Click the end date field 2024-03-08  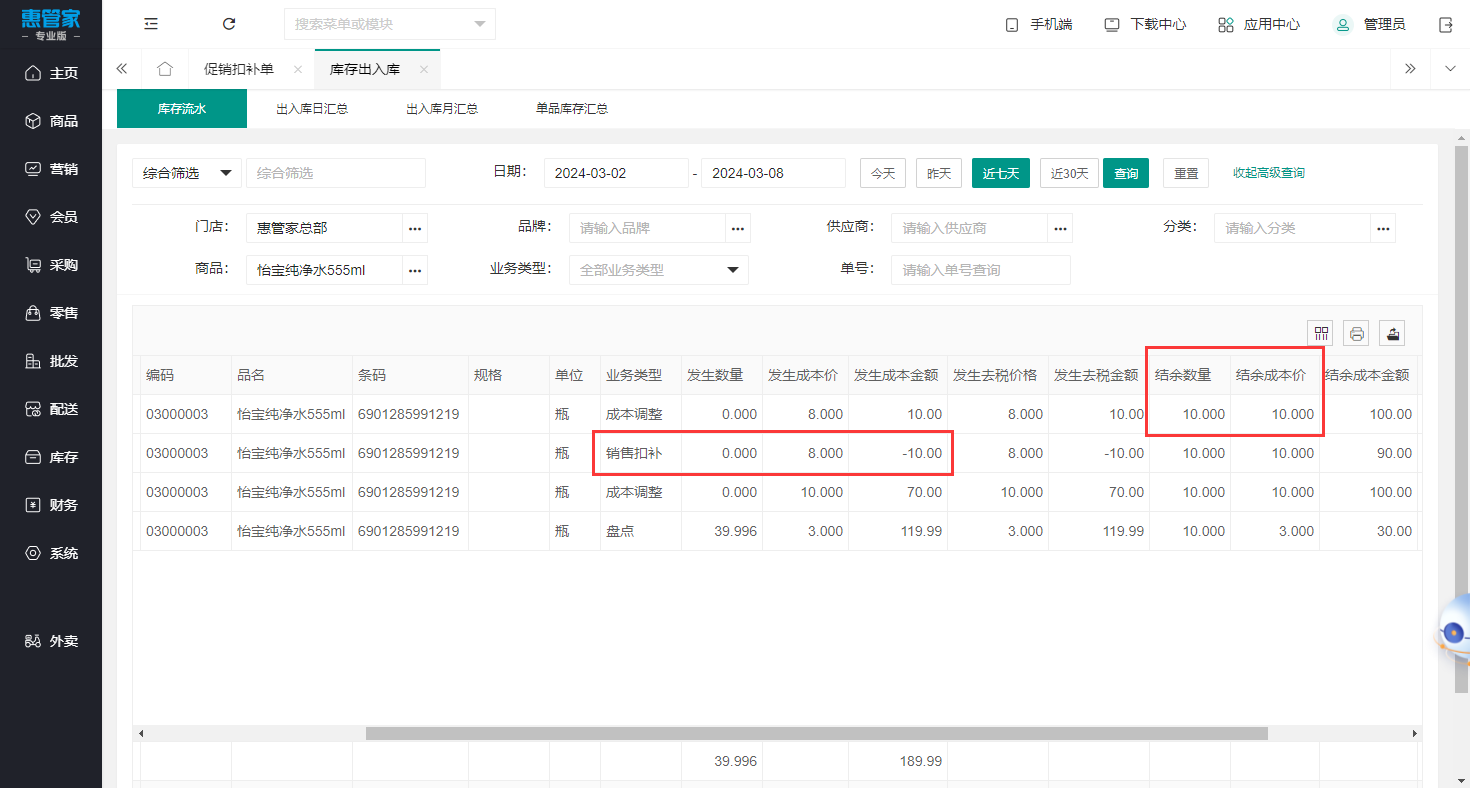tap(774, 173)
